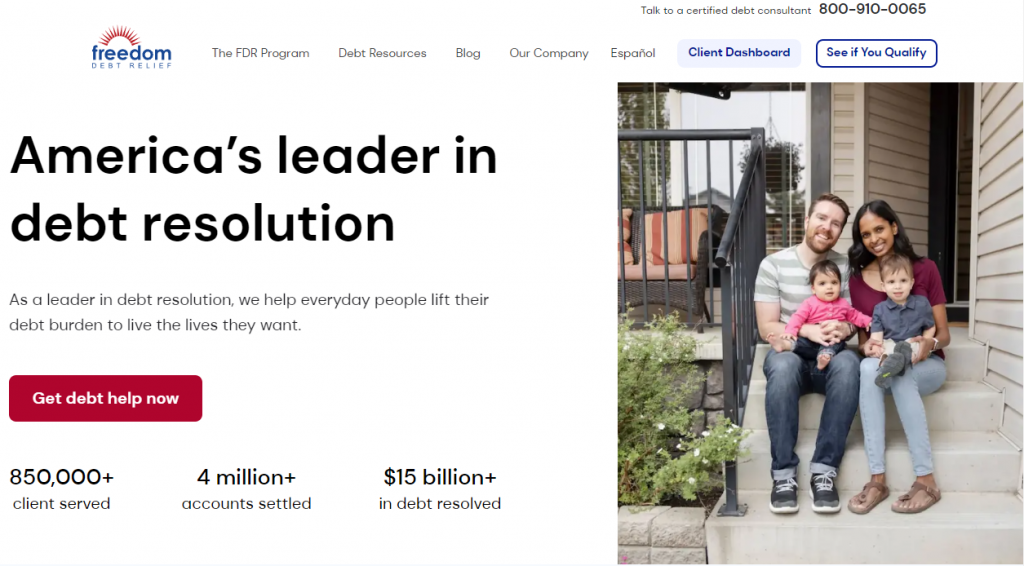
Task: Open the Debt Resources menu
Action: point(382,53)
